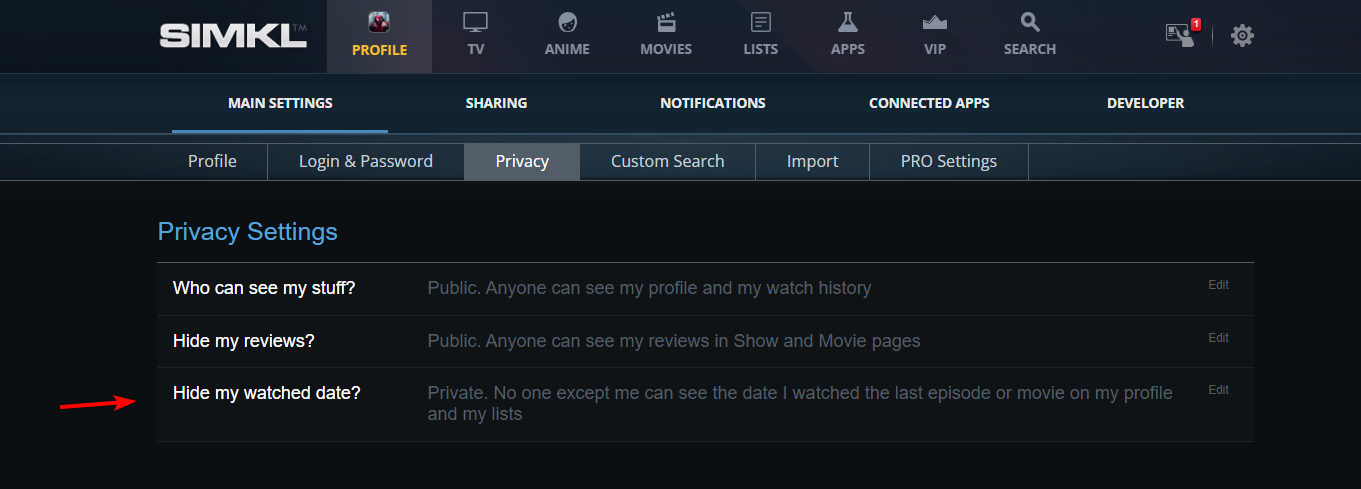
Task: Click the SIMKL logo
Action: click(x=233, y=36)
